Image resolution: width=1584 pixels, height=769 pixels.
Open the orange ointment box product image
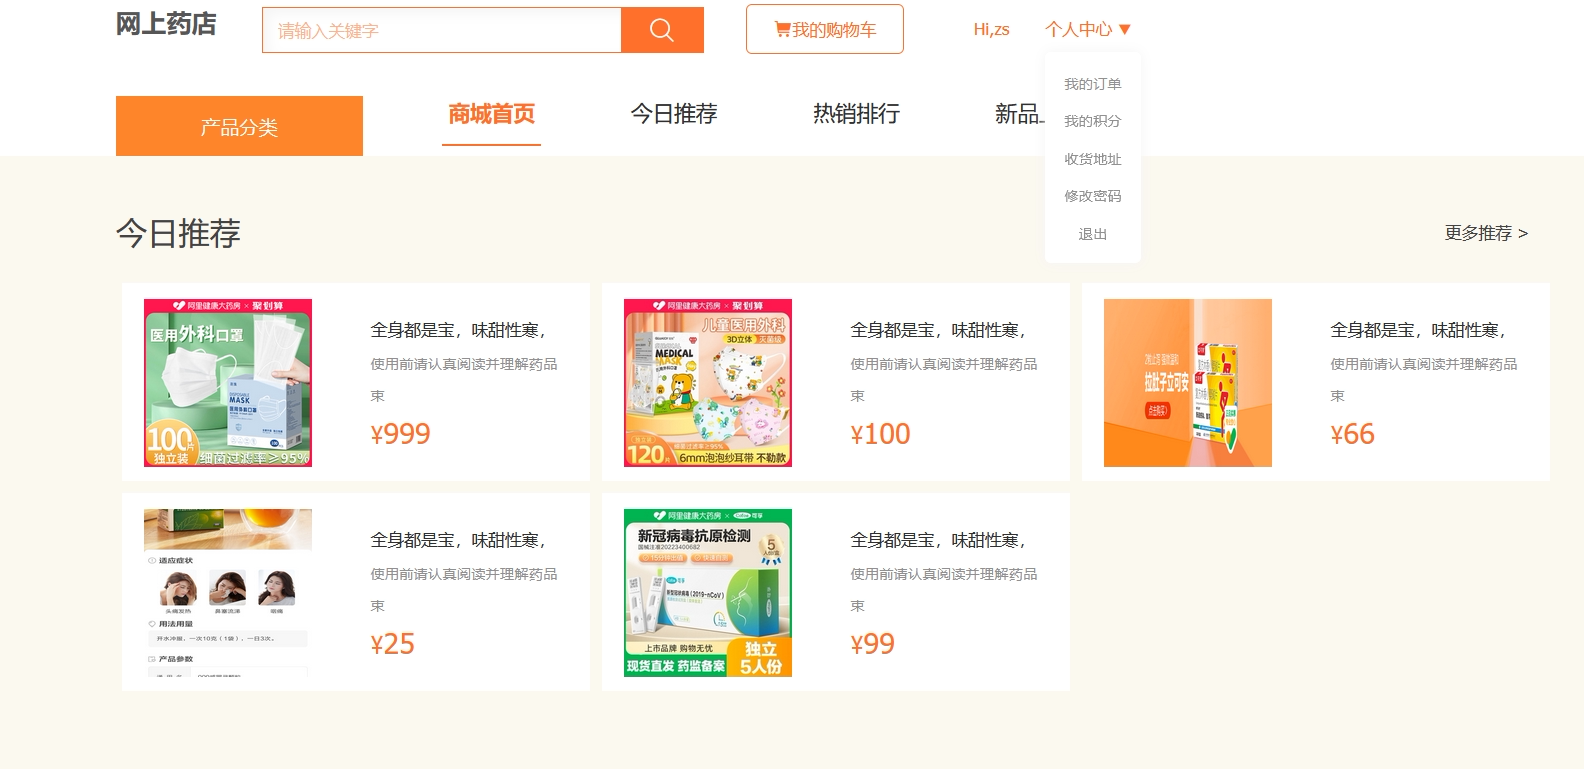coord(1188,382)
